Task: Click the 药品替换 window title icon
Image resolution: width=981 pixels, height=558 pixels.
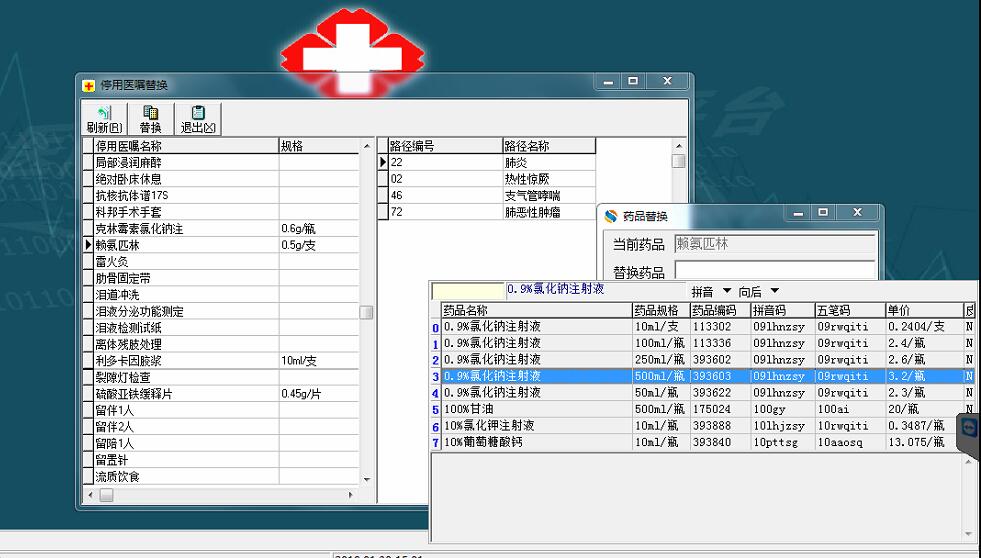Action: coord(611,216)
